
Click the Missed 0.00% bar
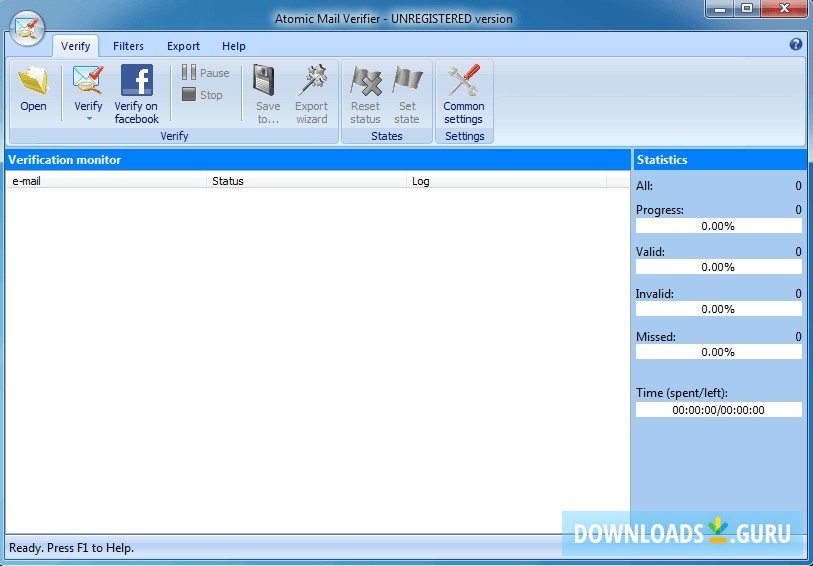click(x=718, y=352)
